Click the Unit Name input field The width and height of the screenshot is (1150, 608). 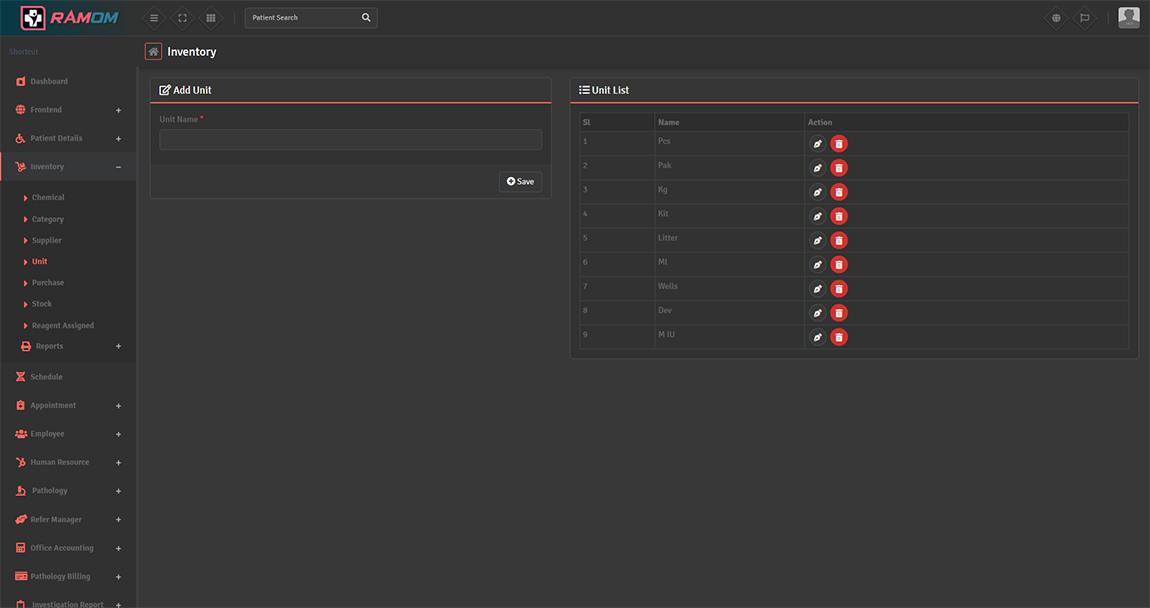pyautogui.click(x=350, y=140)
